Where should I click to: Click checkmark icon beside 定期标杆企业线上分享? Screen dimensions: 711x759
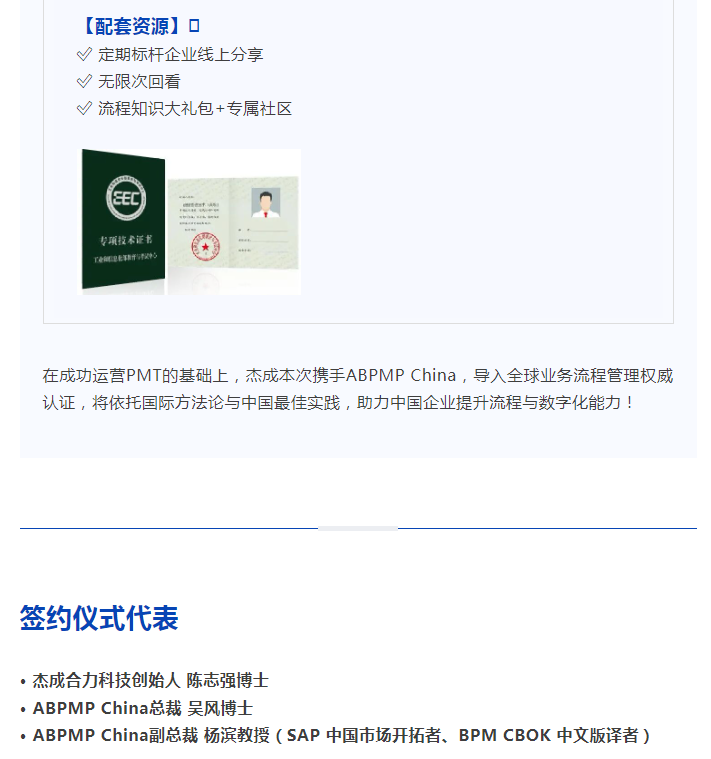84,54
